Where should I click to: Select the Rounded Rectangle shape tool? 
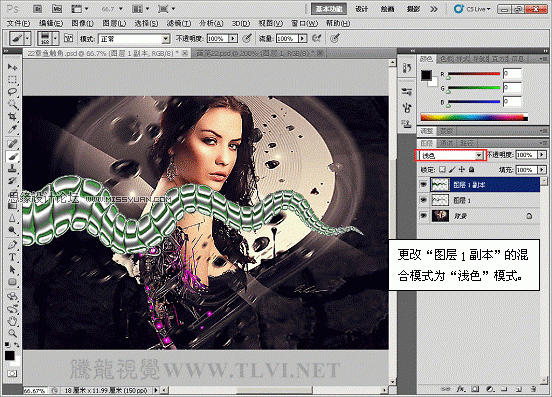click(12, 282)
